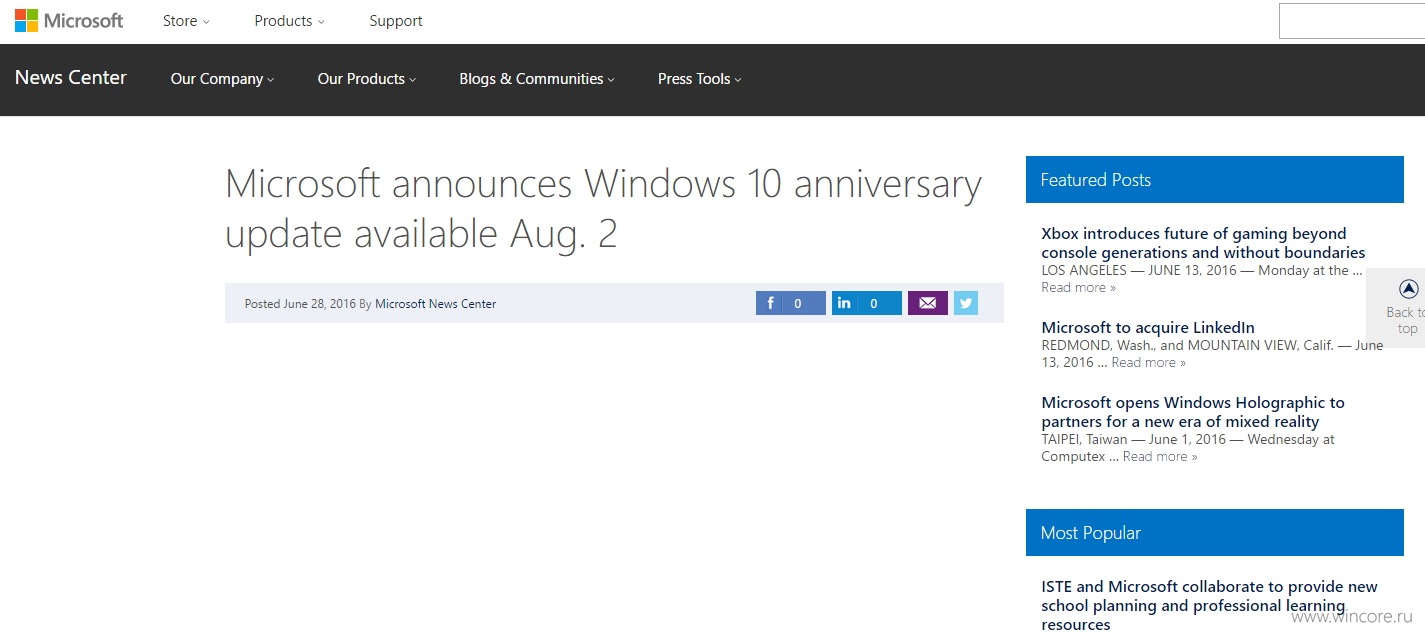Open Xbox future of gaming post

point(1203,243)
